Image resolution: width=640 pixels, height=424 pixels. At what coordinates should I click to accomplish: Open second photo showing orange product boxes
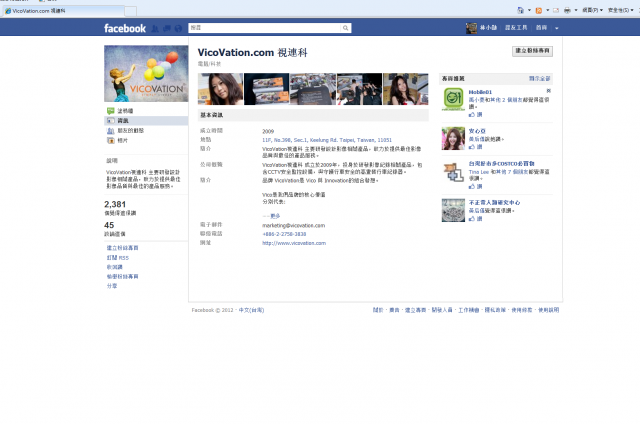pos(267,89)
